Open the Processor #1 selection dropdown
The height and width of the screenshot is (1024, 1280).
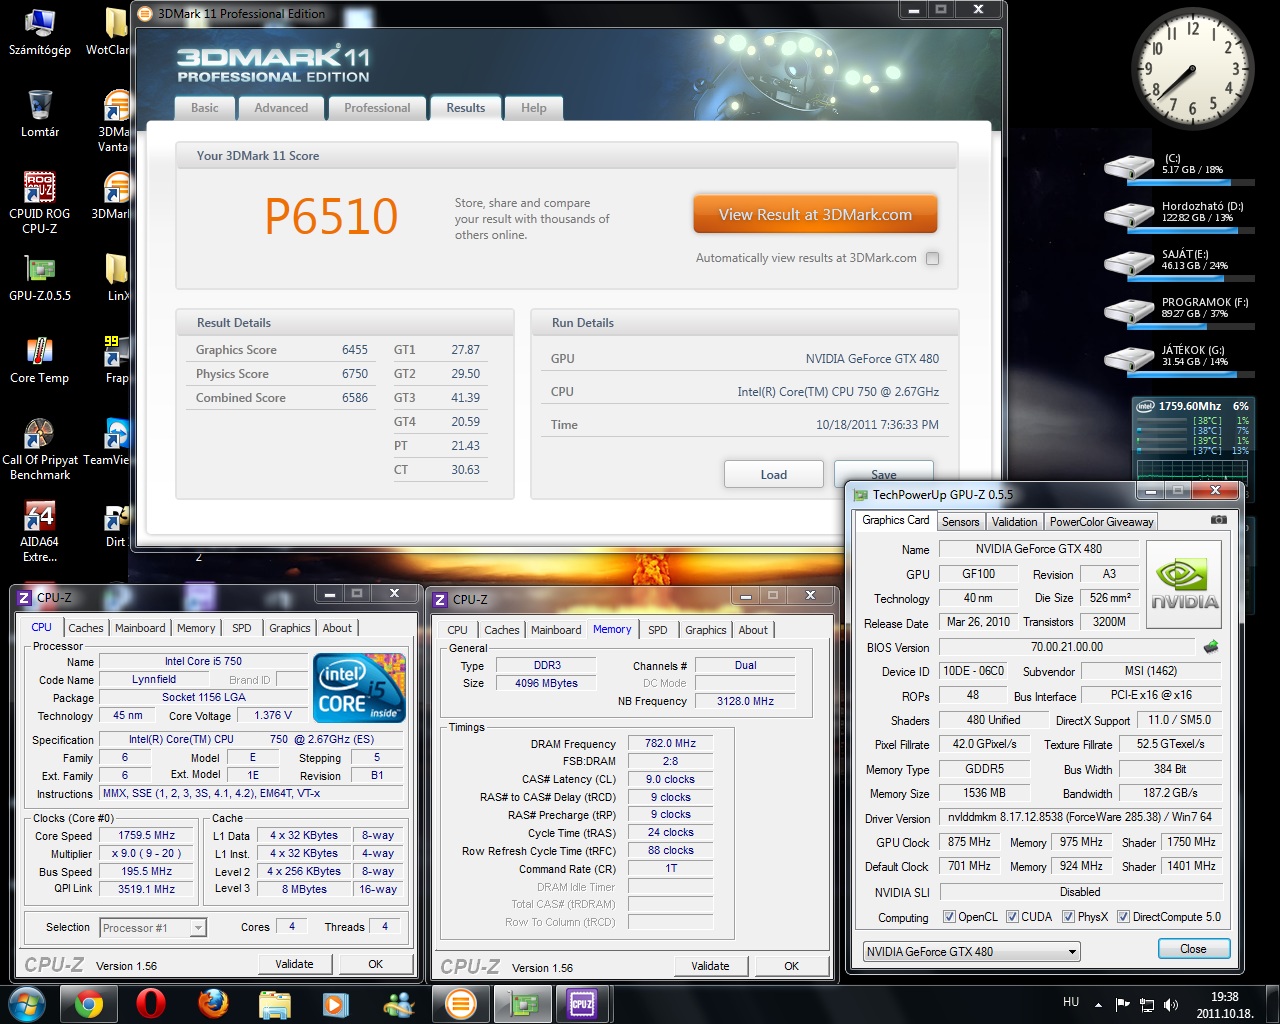click(153, 928)
